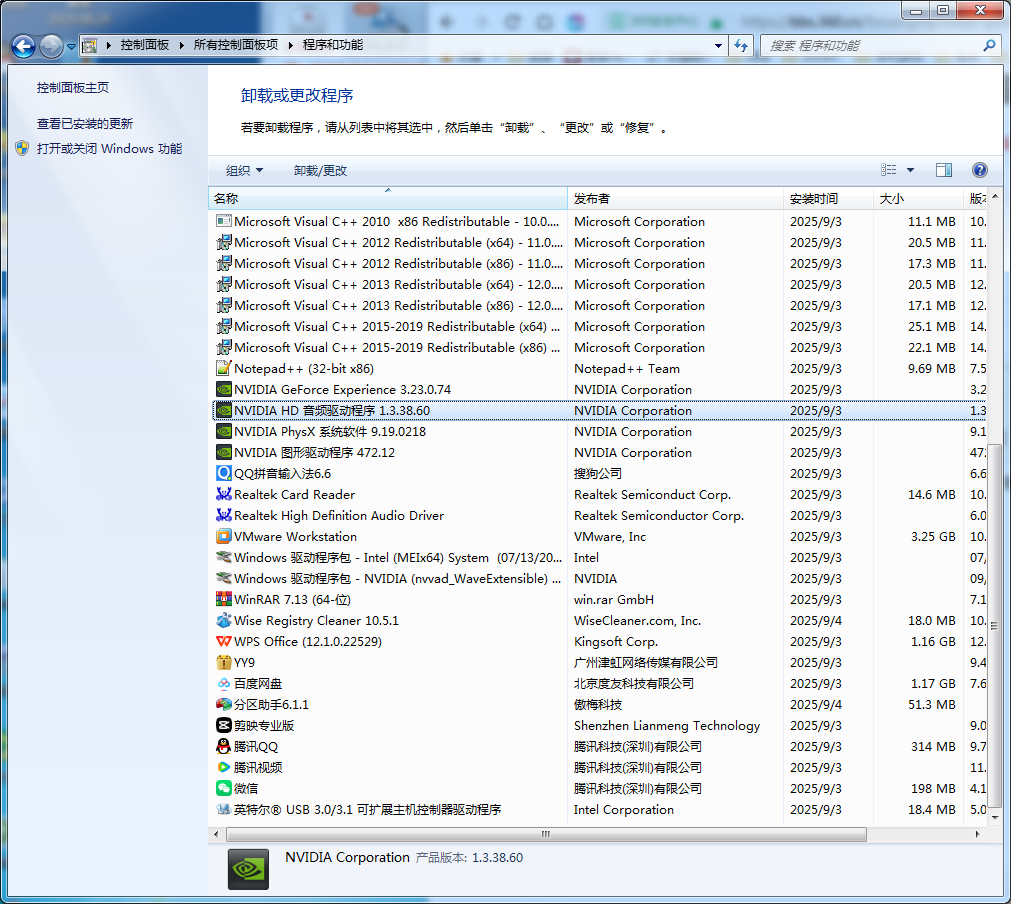Open 打开或关闭 Windows 功能 link

click(109, 149)
